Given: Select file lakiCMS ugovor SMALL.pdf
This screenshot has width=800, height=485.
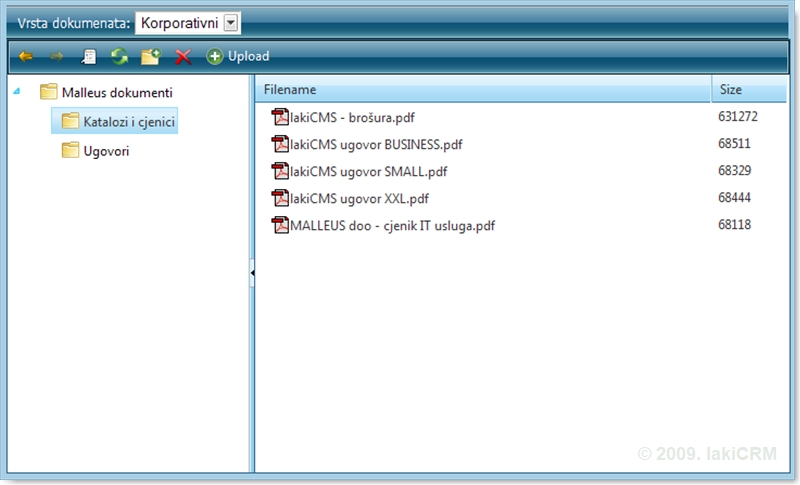Looking at the screenshot, I should click(x=368, y=171).
